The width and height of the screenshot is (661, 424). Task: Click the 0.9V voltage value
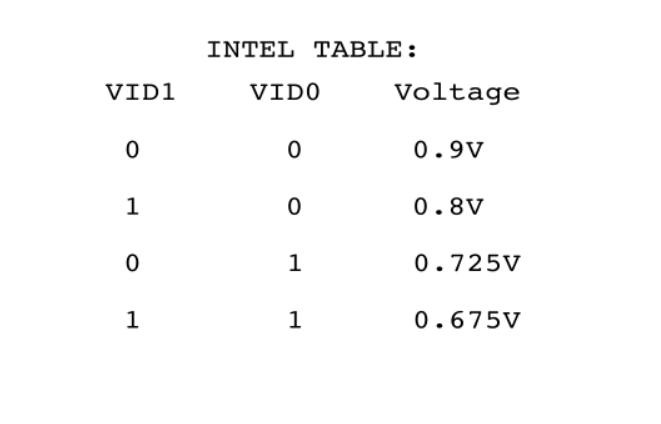tap(448, 152)
